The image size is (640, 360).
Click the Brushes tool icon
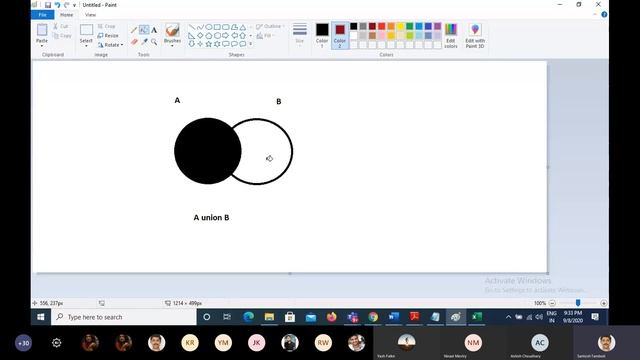tap(172, 31)
